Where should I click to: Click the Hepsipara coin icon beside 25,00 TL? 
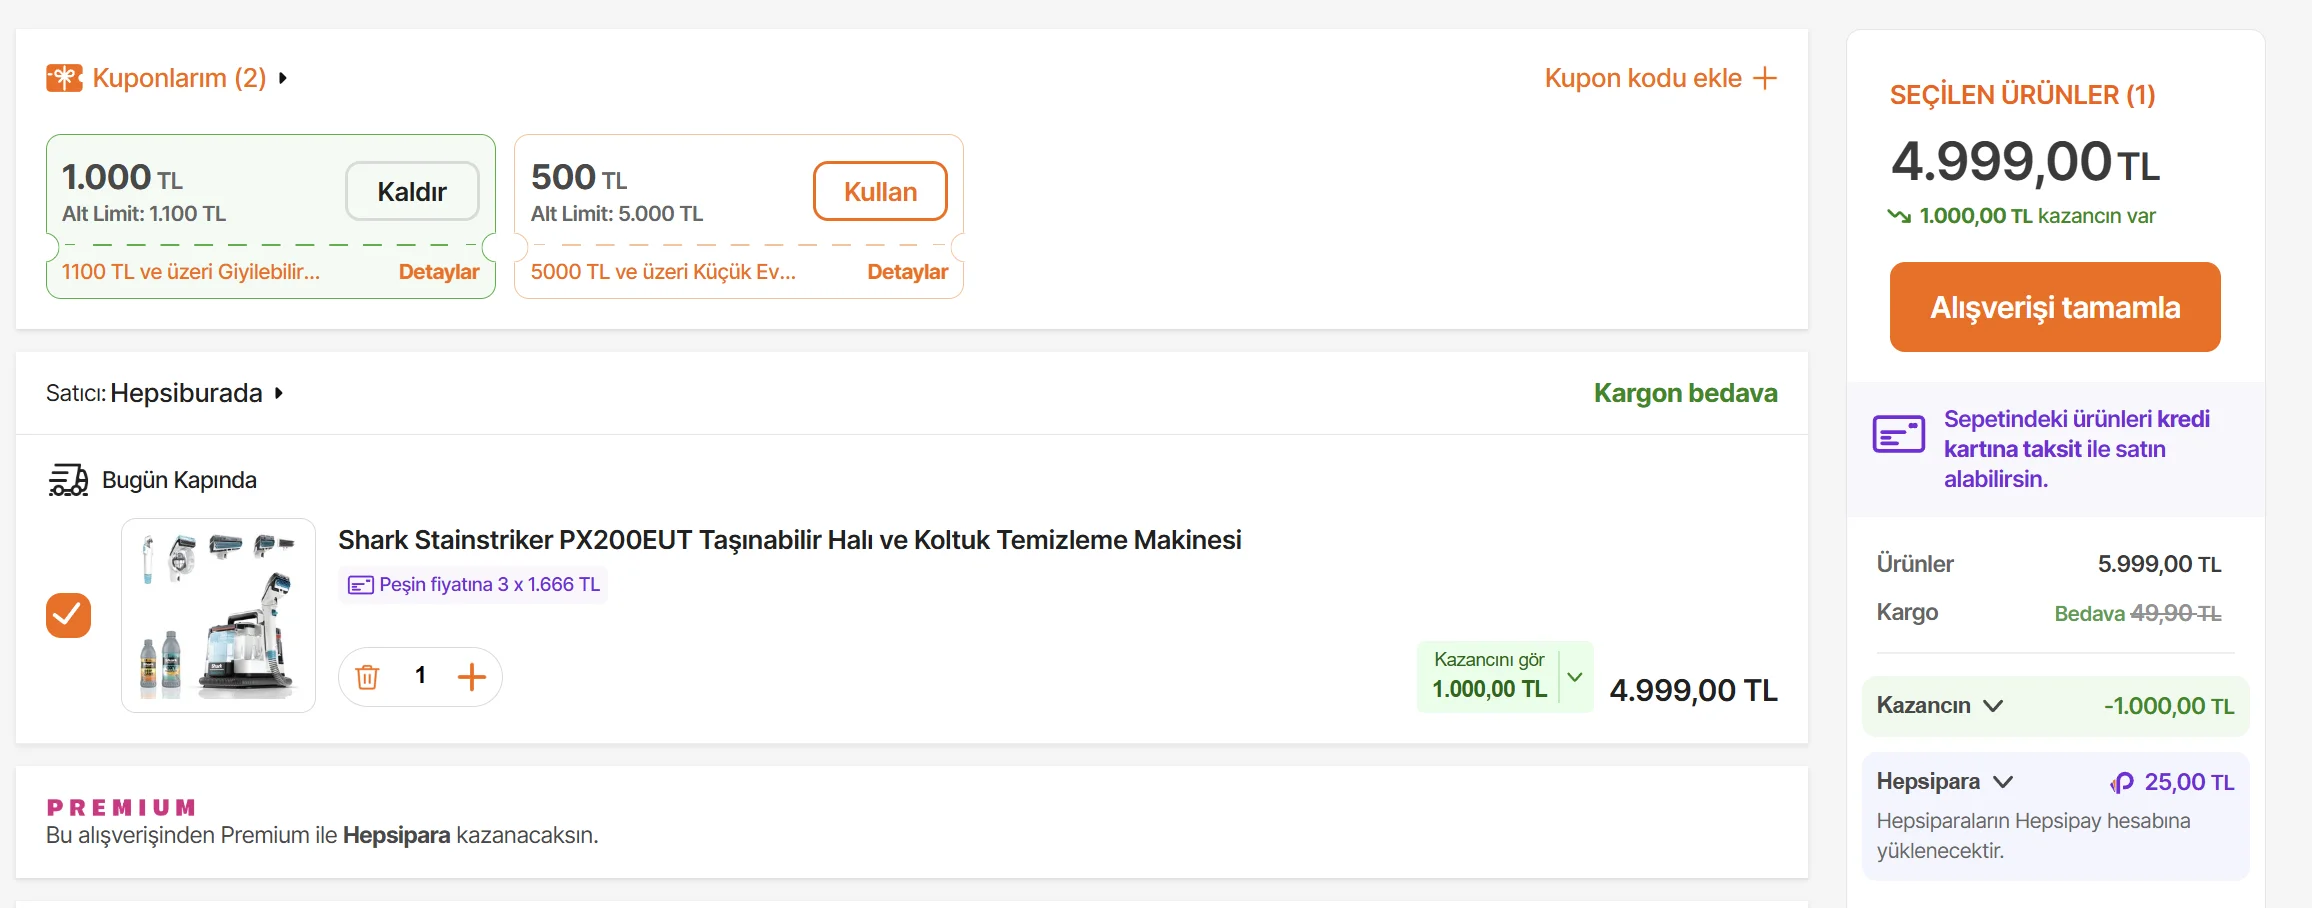tap(2122, 783)
